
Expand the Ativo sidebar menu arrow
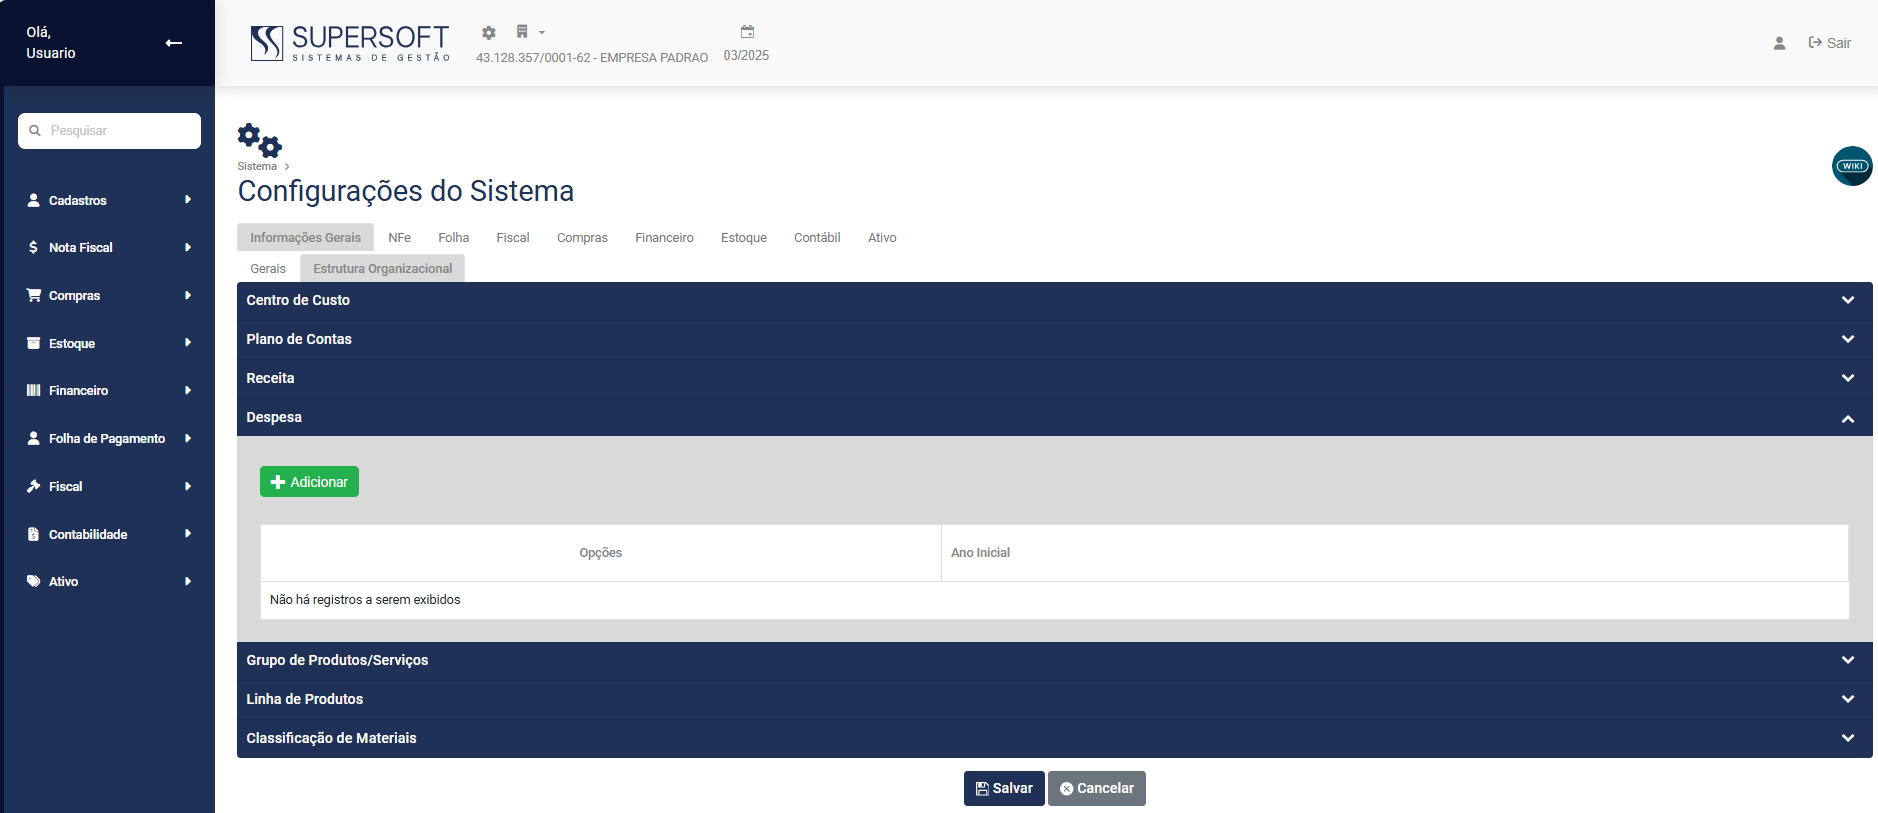(188, 581)
